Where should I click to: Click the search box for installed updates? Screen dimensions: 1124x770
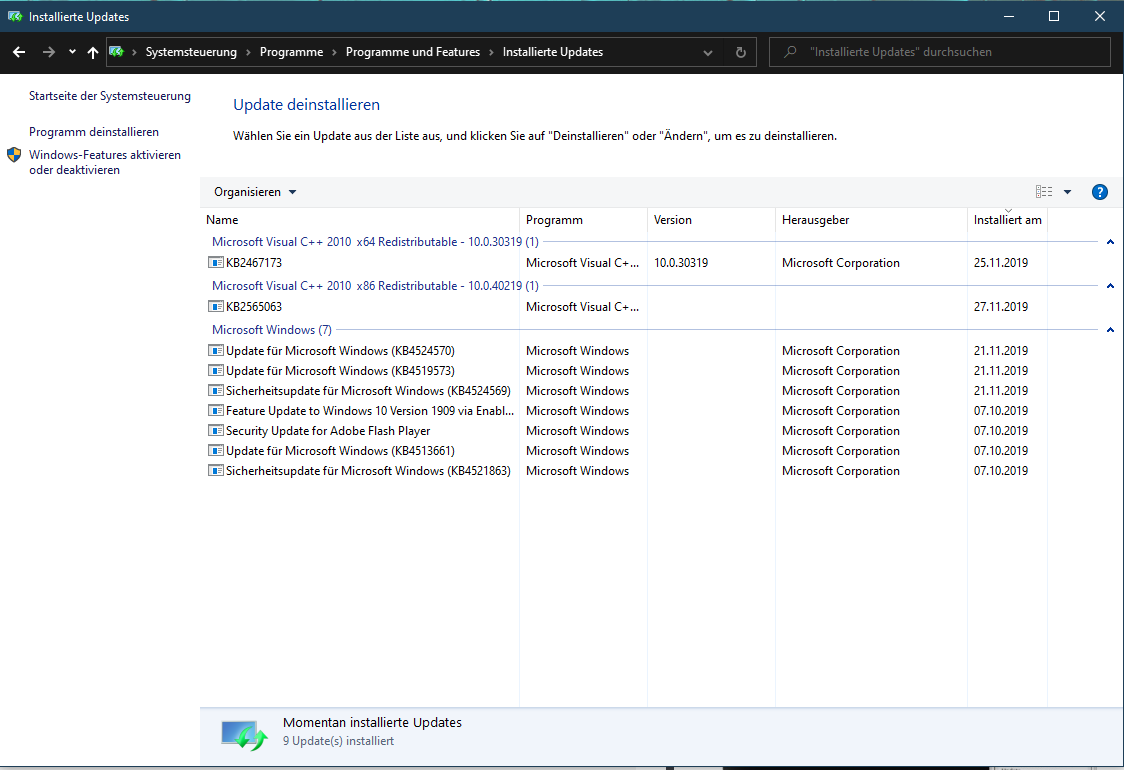pos(940,52)
